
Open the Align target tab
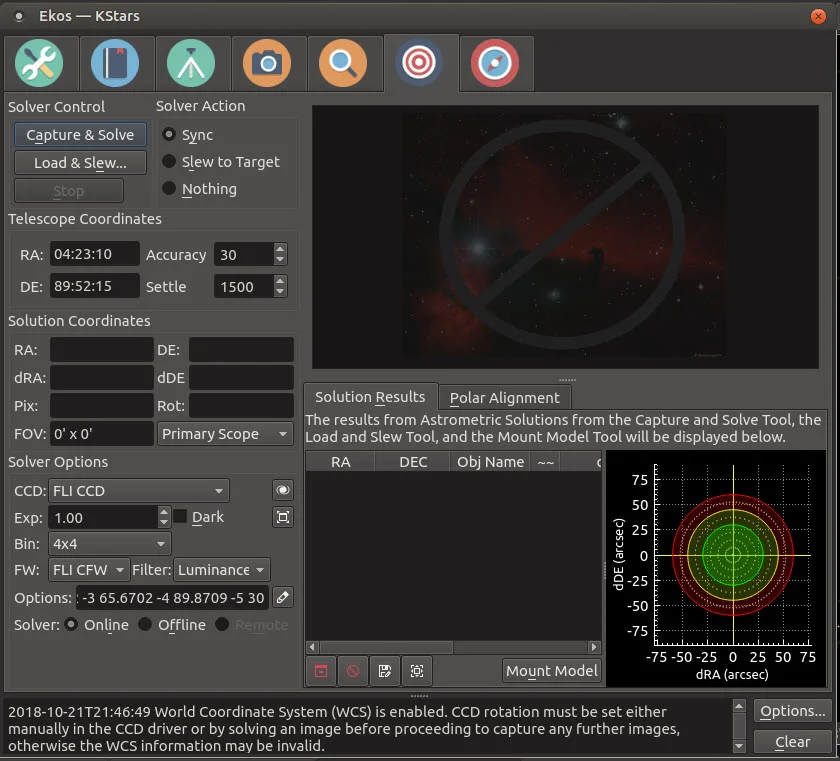(419, 63)
